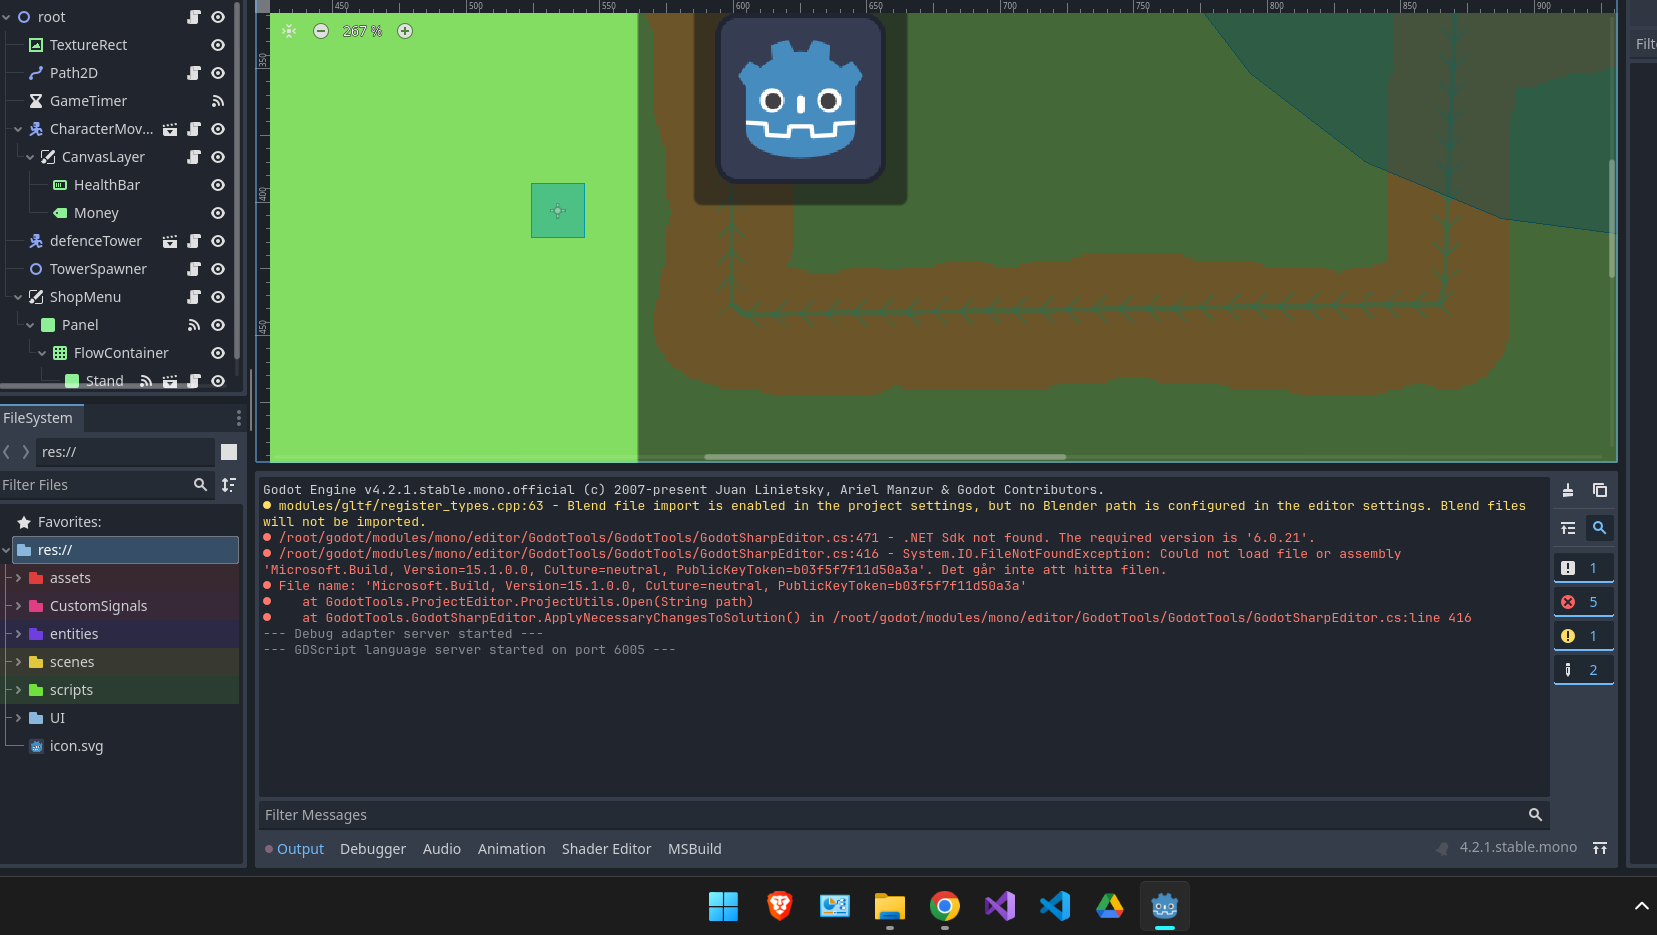
Task: Click the 267 % zoom reset button
Action: coord(362,31)
